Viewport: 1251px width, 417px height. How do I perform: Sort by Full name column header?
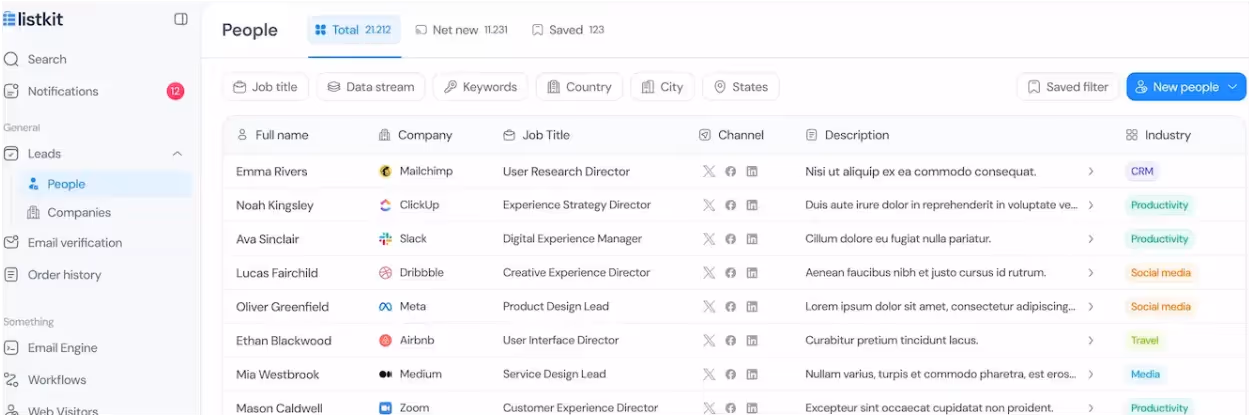tap(272, 135)
